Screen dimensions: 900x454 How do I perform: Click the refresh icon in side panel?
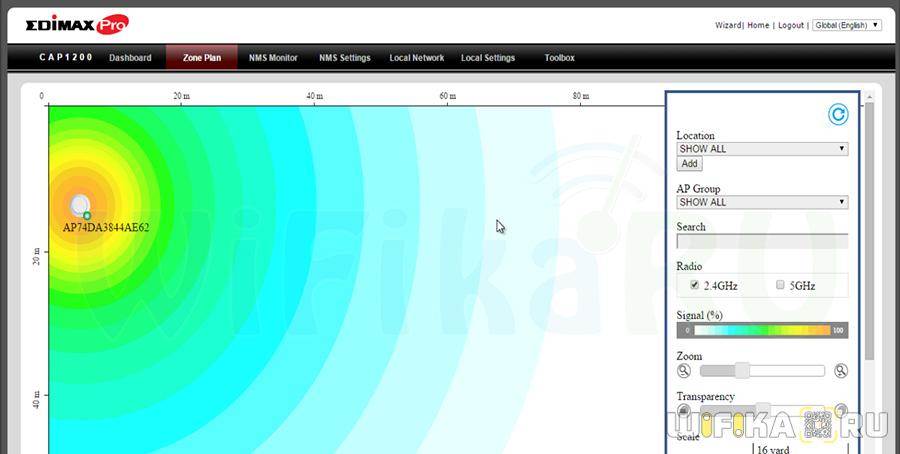click(838, 114)
